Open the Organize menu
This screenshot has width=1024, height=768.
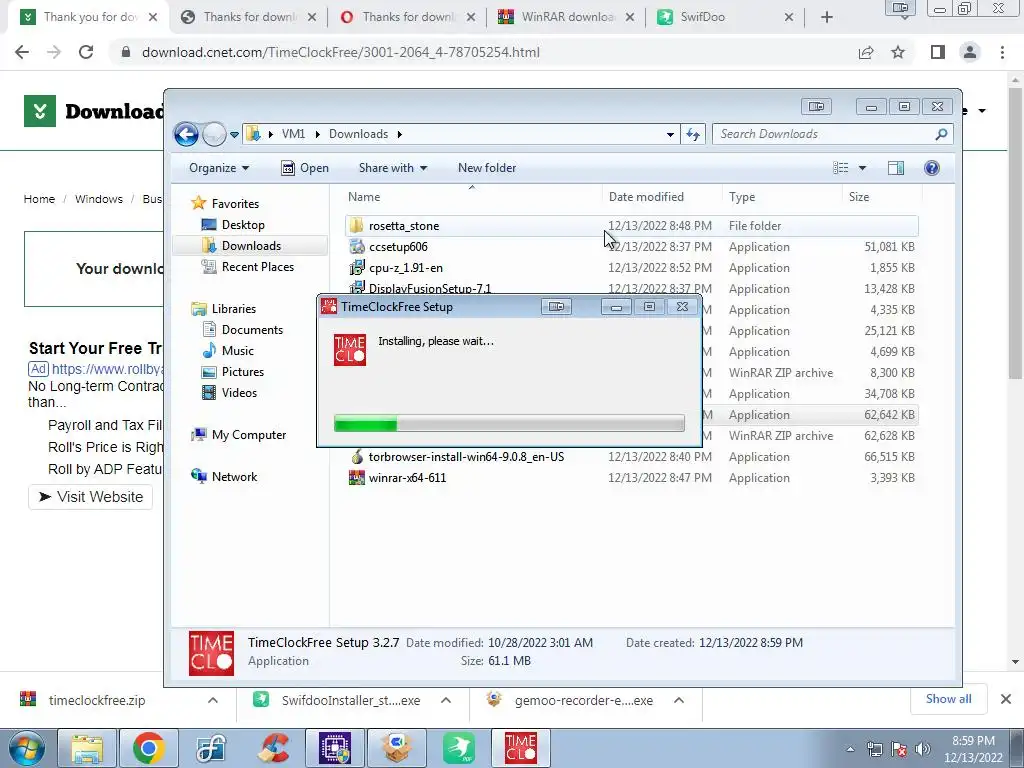(219, 168)
